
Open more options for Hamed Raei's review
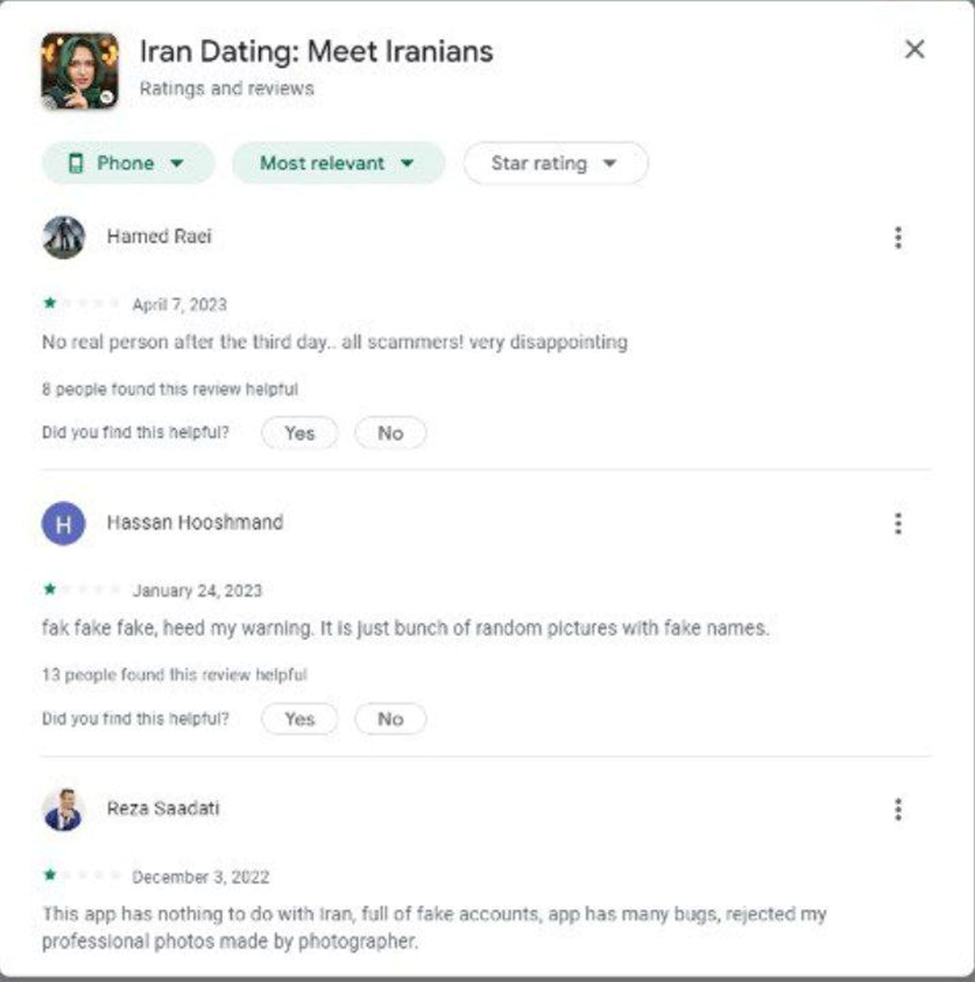[x=898, y=237]
